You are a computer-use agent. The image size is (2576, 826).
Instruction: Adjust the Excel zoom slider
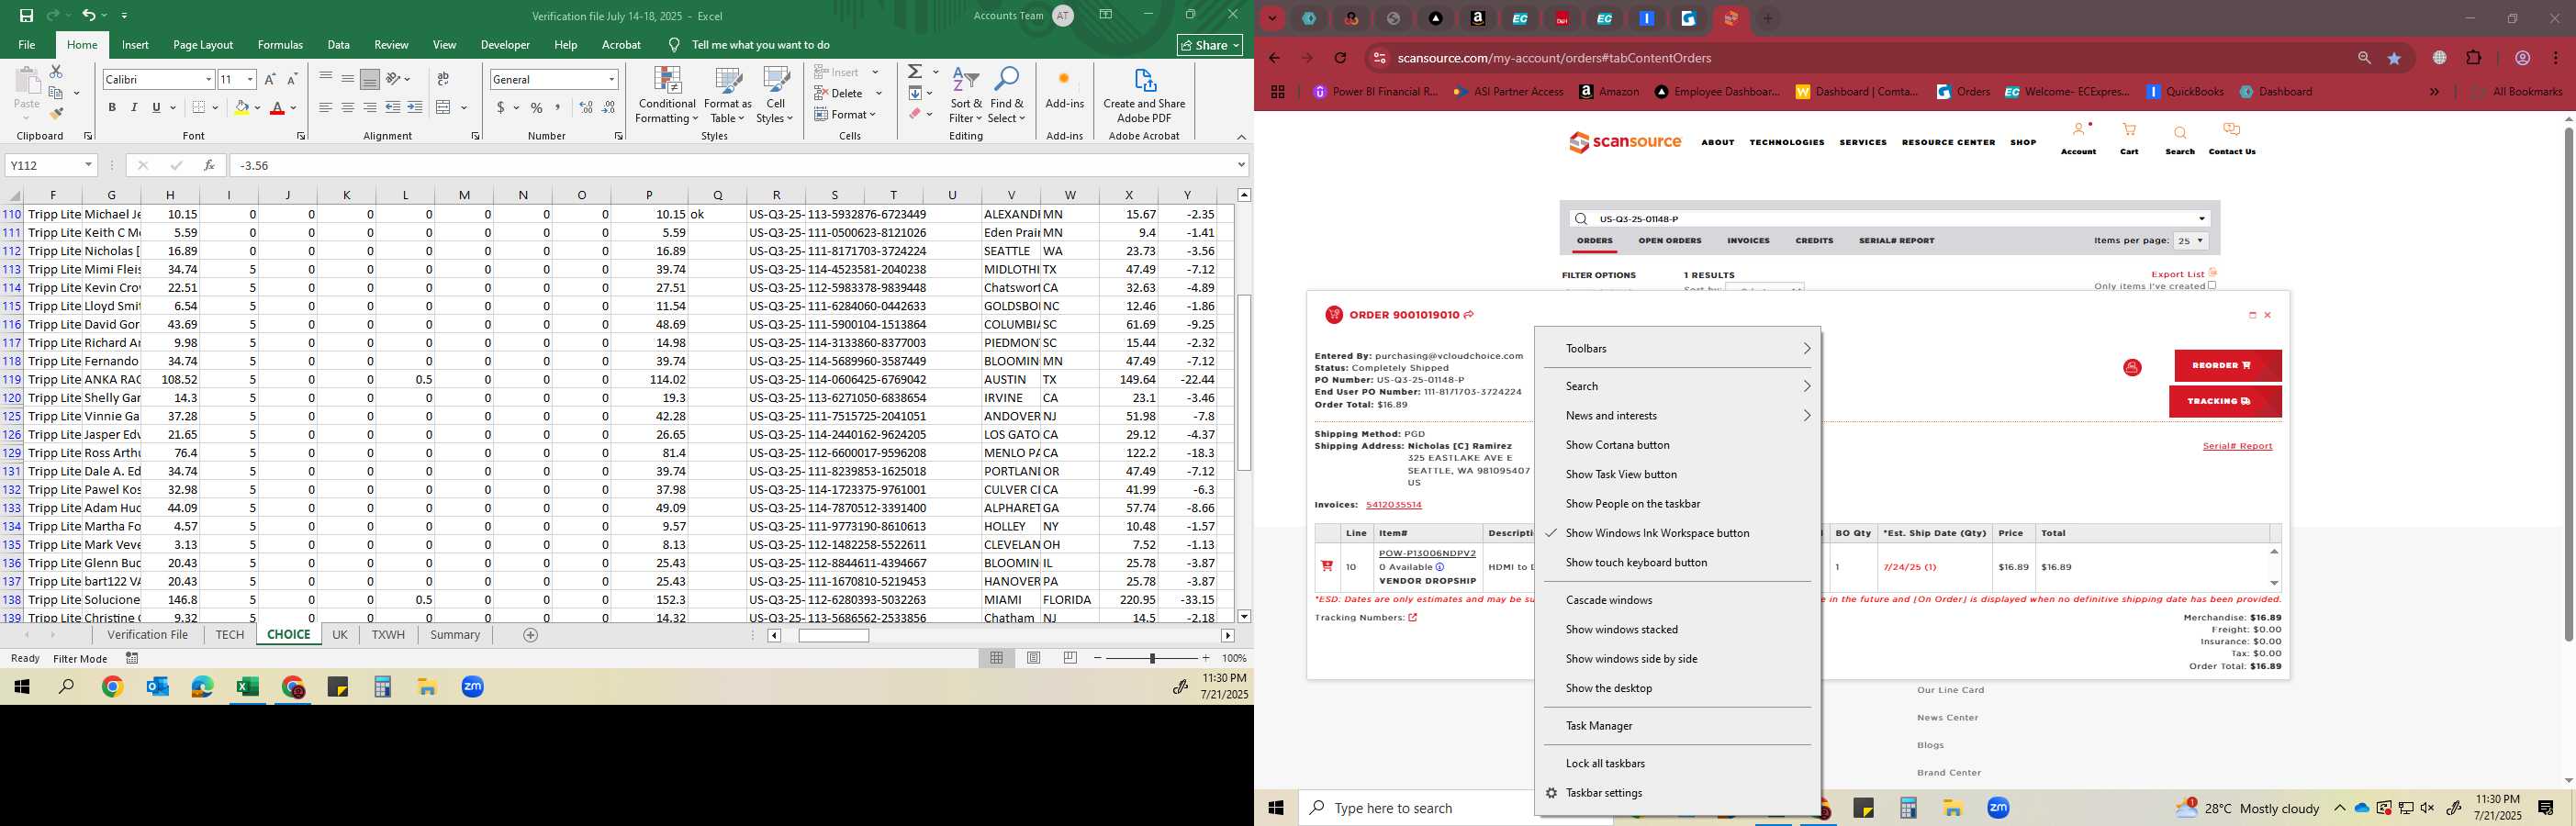[1152, 658]
